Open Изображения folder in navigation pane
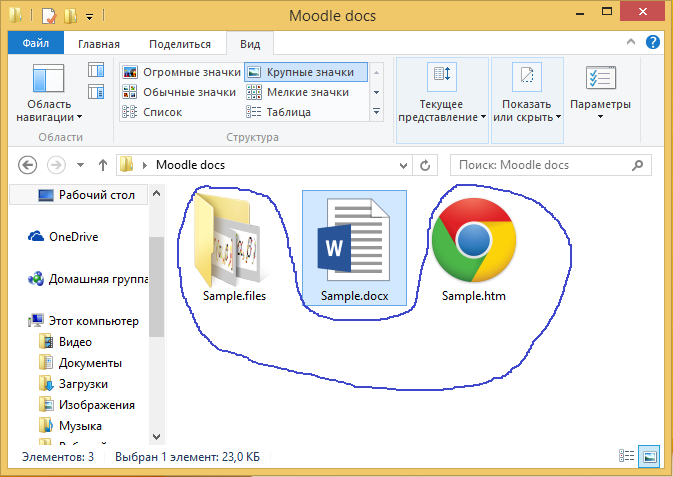The image size is (673, 477). click(x=87, y=405)
